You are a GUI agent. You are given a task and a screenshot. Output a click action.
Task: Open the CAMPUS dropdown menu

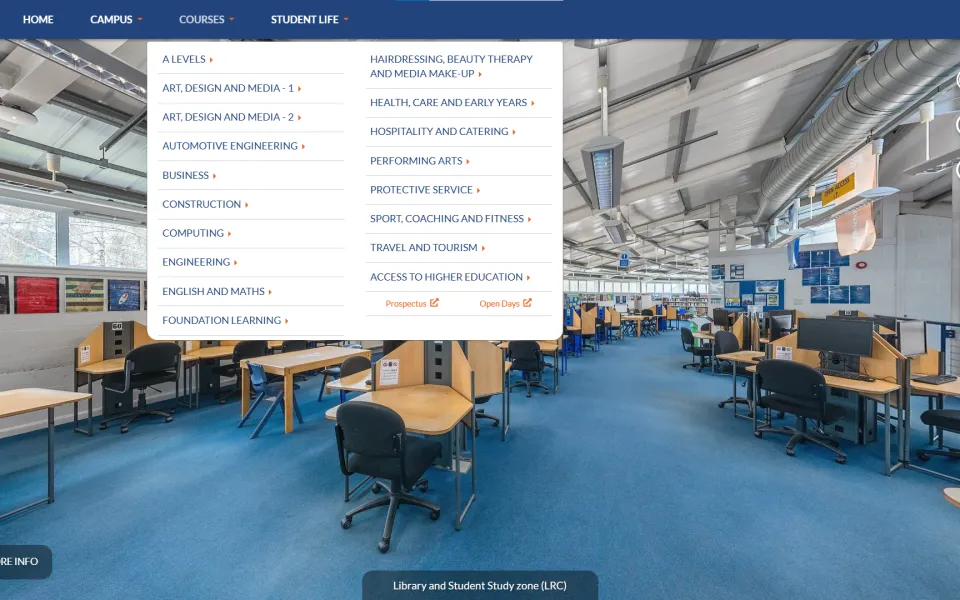[x=116, y=20]
